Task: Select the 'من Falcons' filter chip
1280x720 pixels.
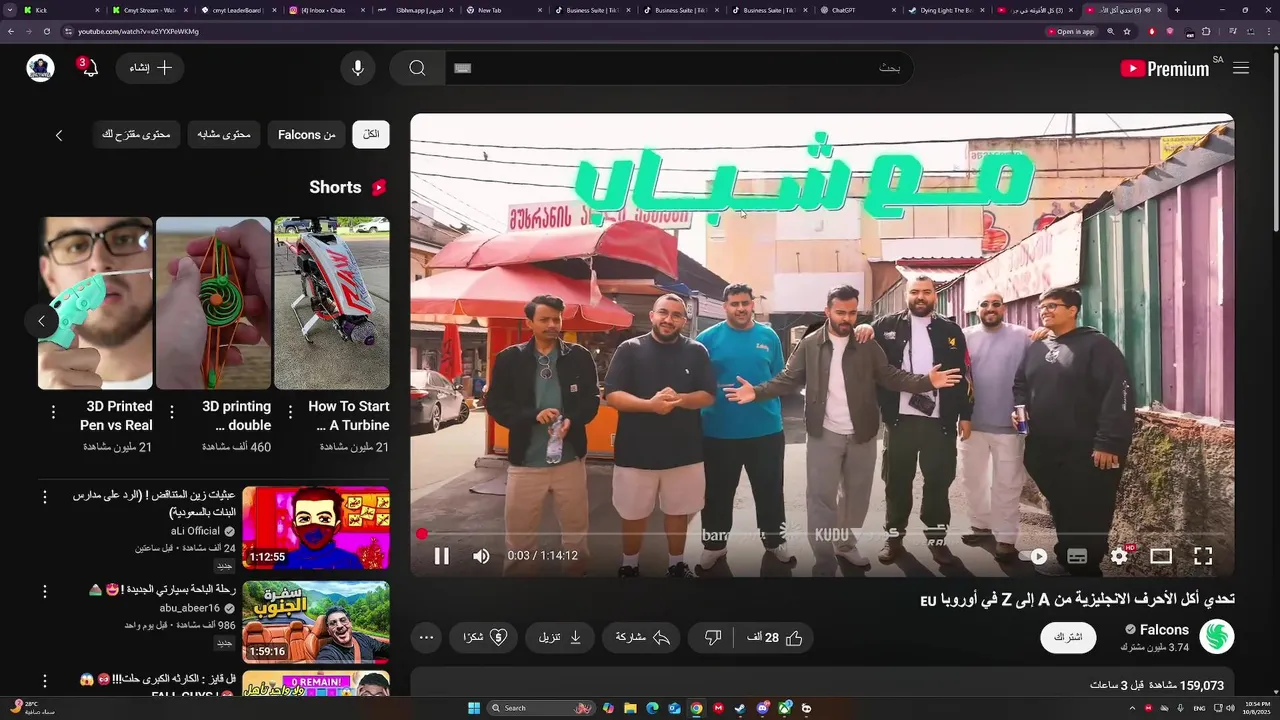Action: point(306,135)
